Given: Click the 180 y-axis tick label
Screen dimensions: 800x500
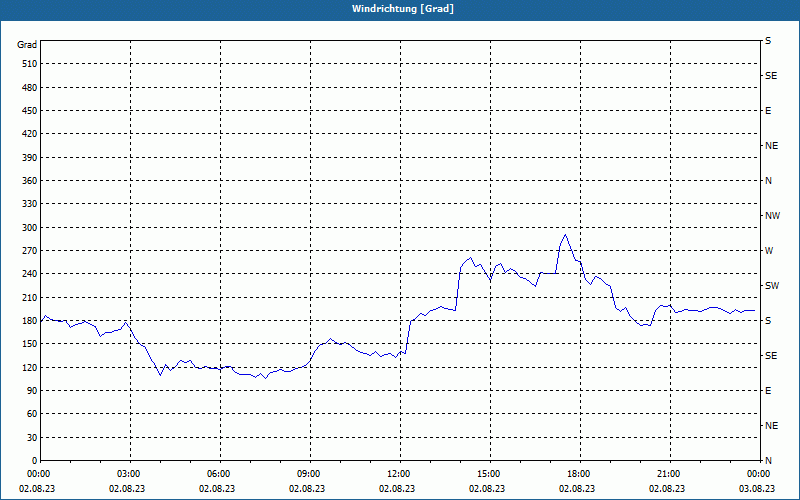Looking at the screenshot, I should point(30,321).
